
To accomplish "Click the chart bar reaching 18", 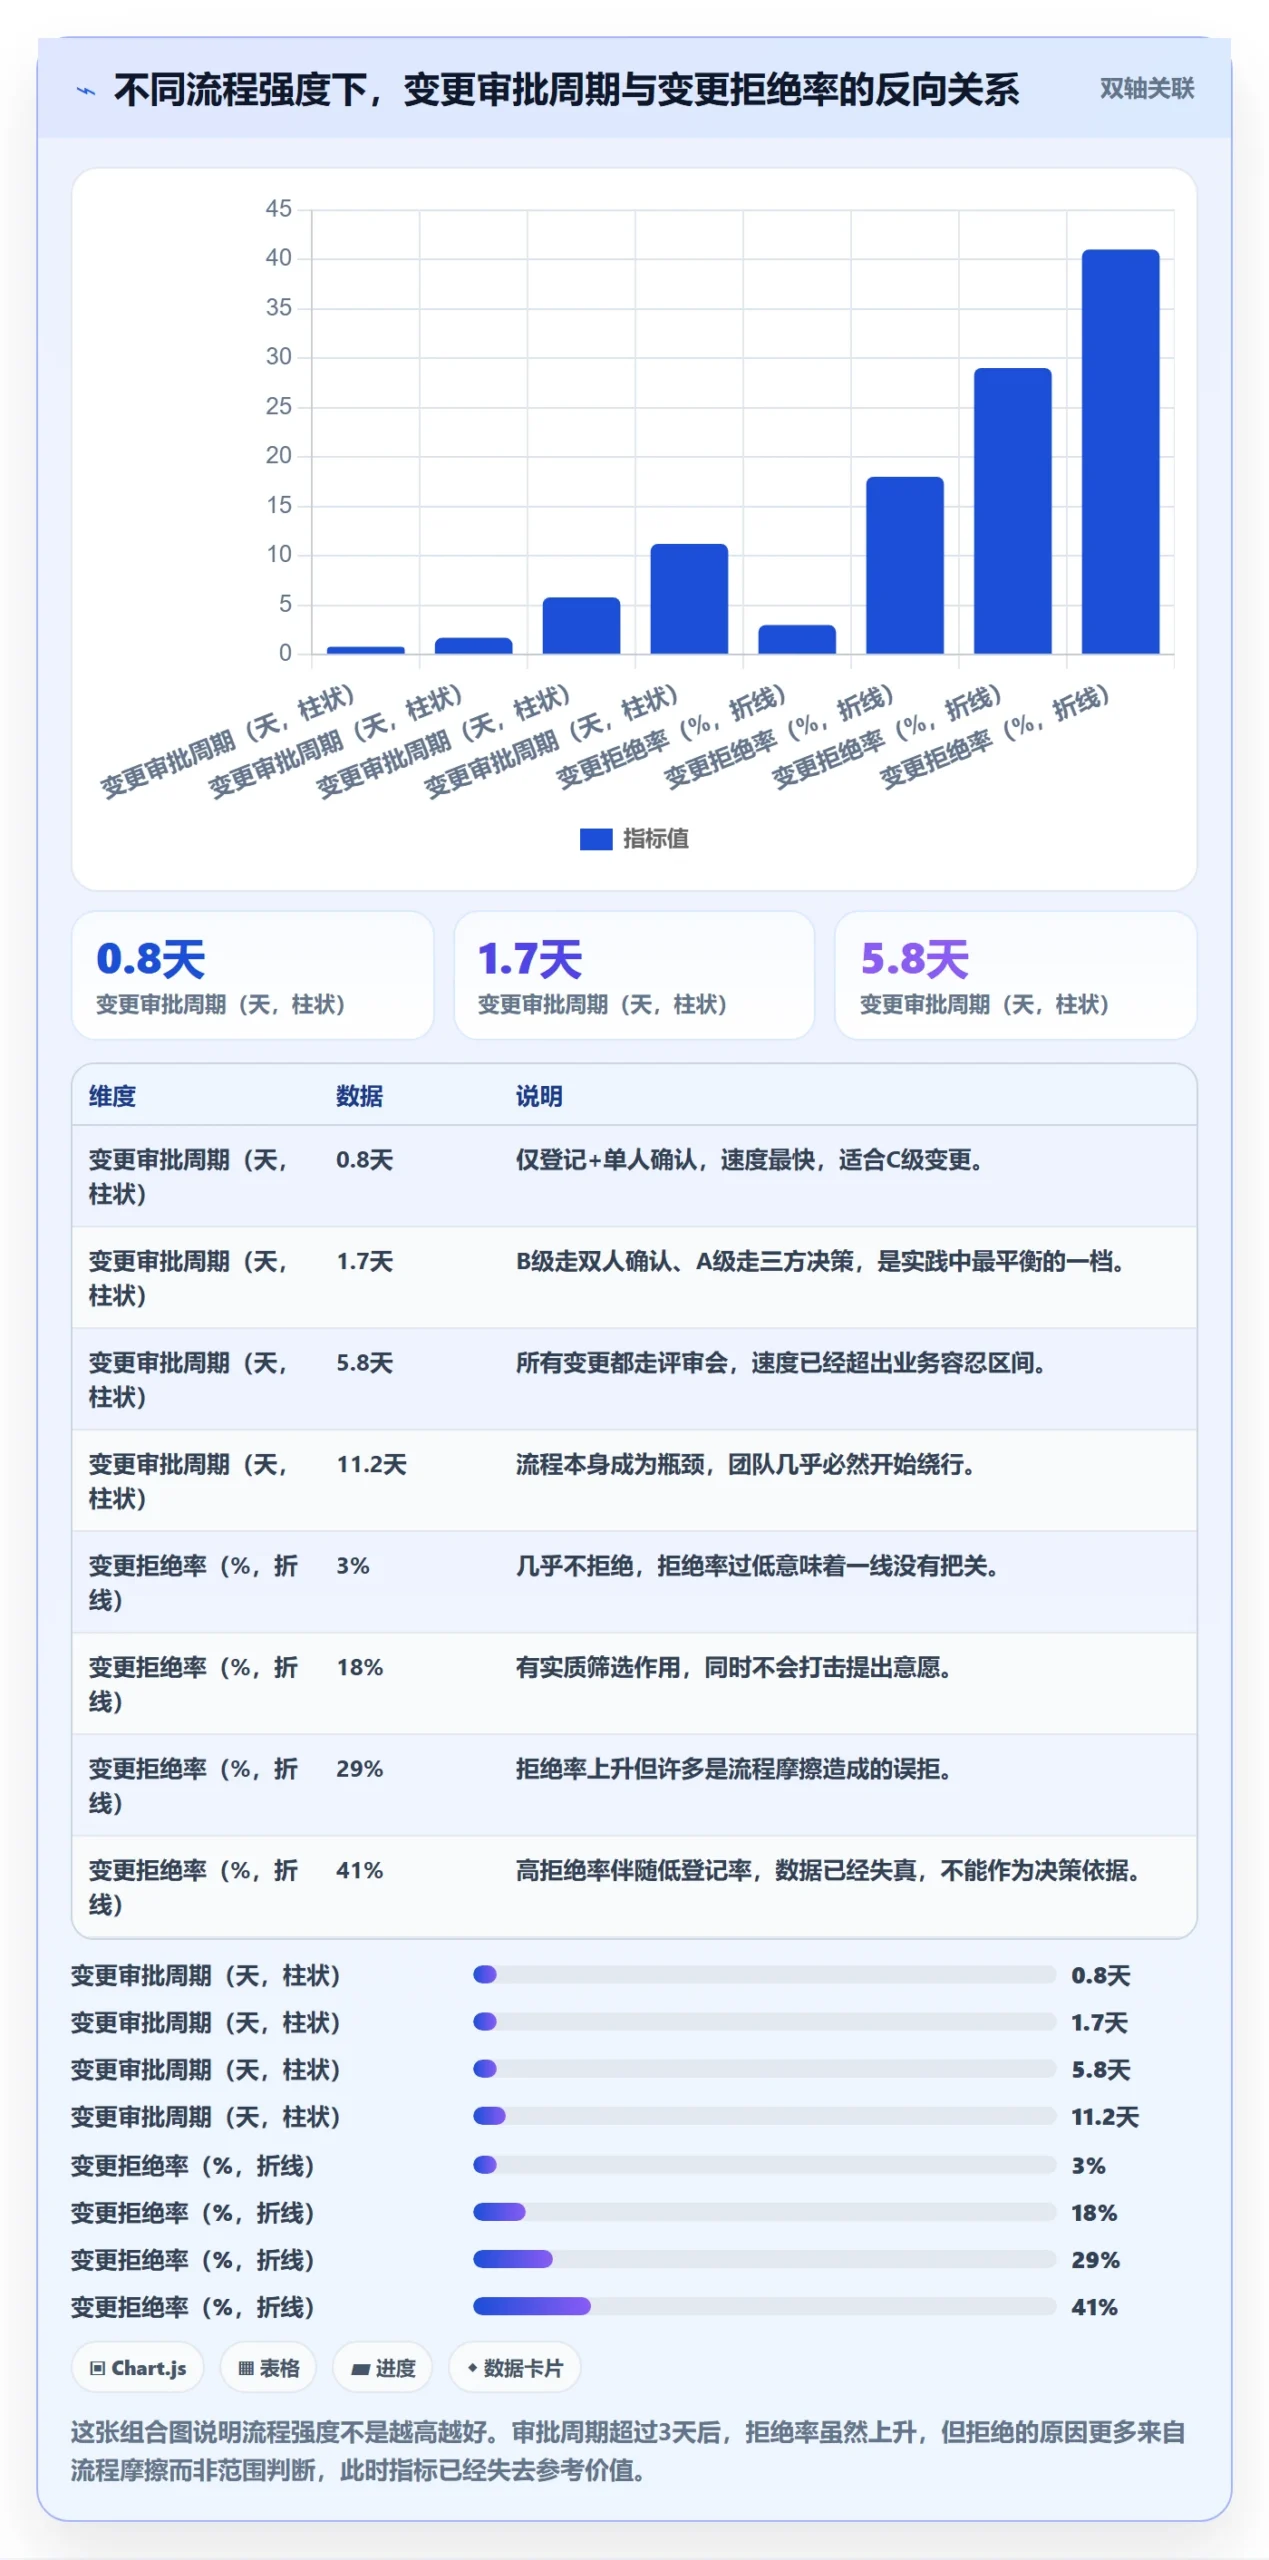I will click(x=903, y=565).
